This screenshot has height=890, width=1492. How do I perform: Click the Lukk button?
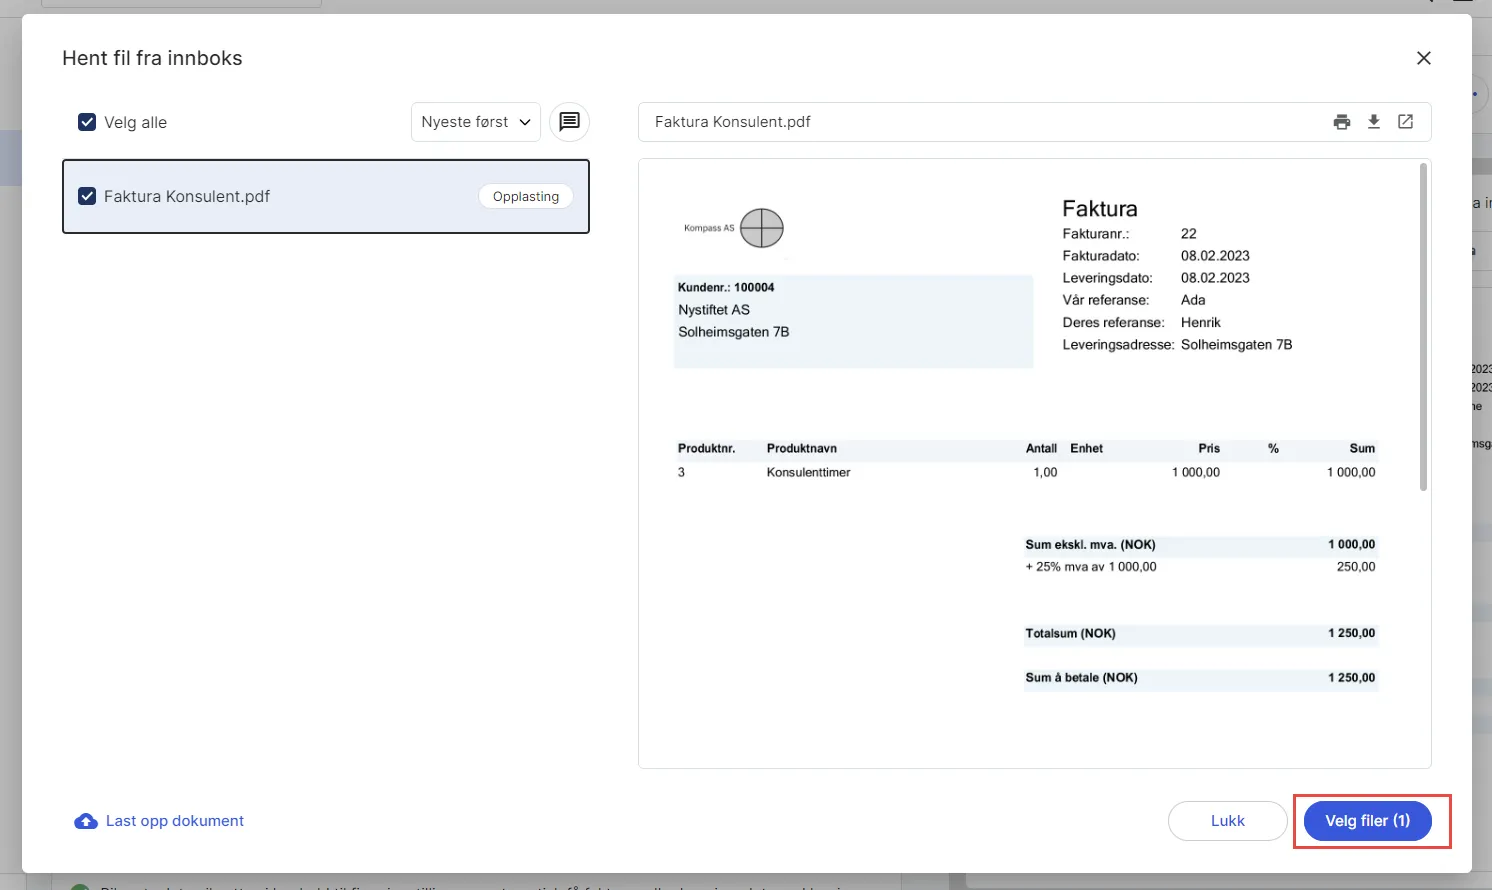(1228, 821)
